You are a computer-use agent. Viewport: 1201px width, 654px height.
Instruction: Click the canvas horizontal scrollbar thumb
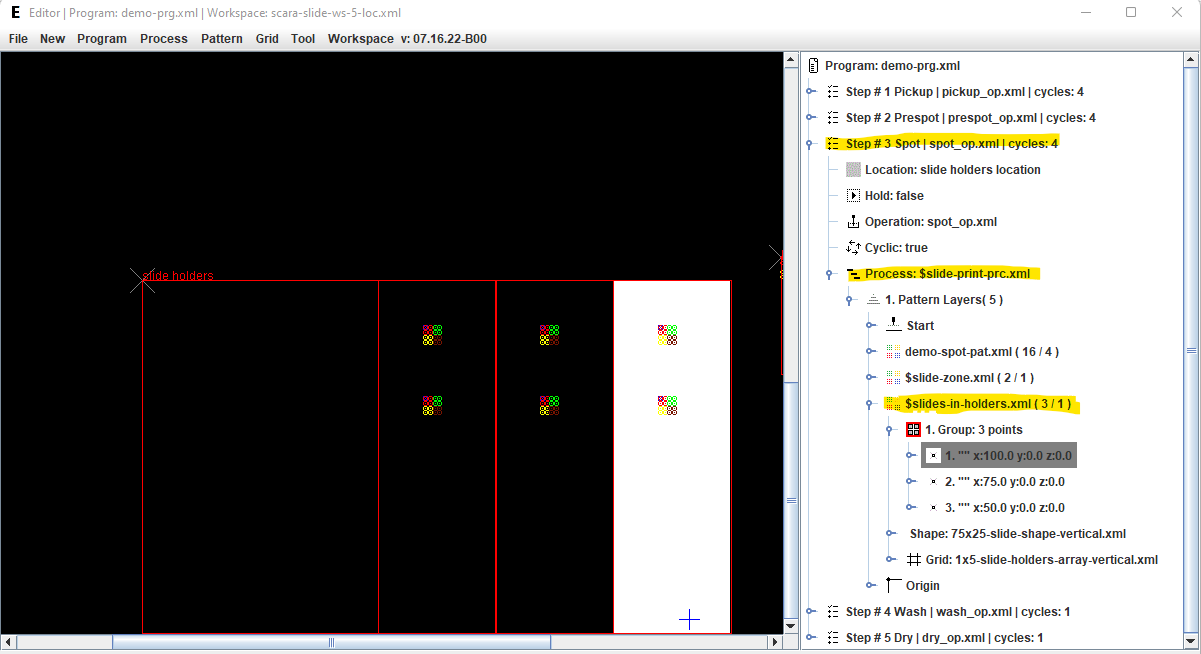pos(330,642)
